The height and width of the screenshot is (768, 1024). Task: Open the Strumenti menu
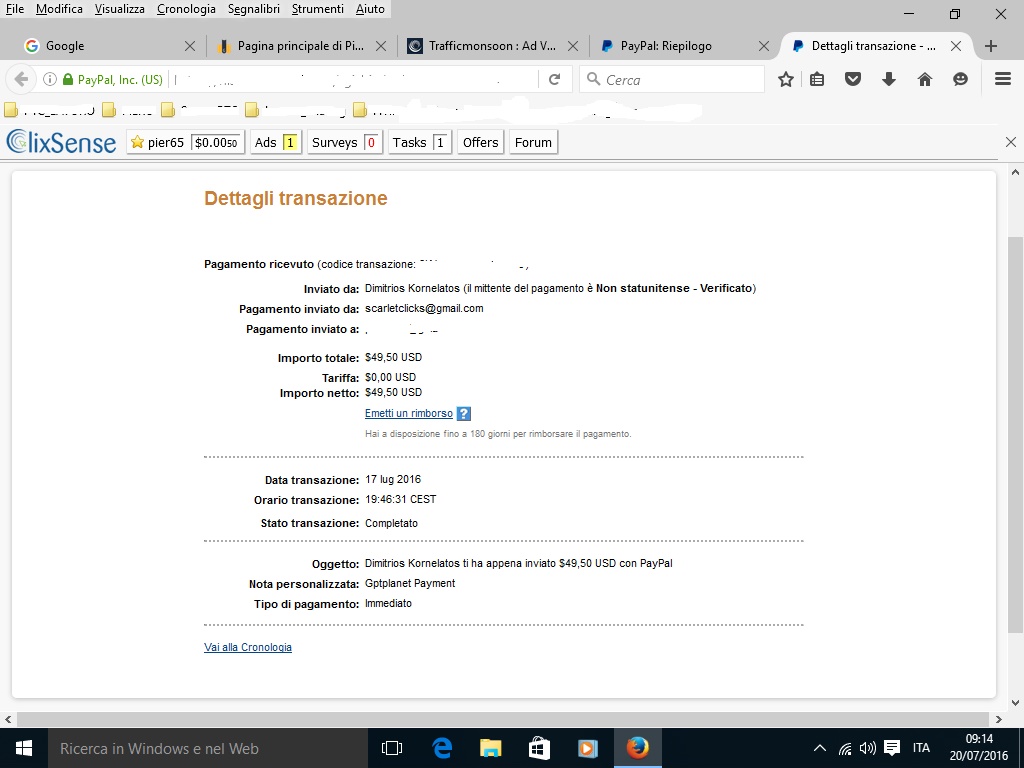(x=317, y=8)
